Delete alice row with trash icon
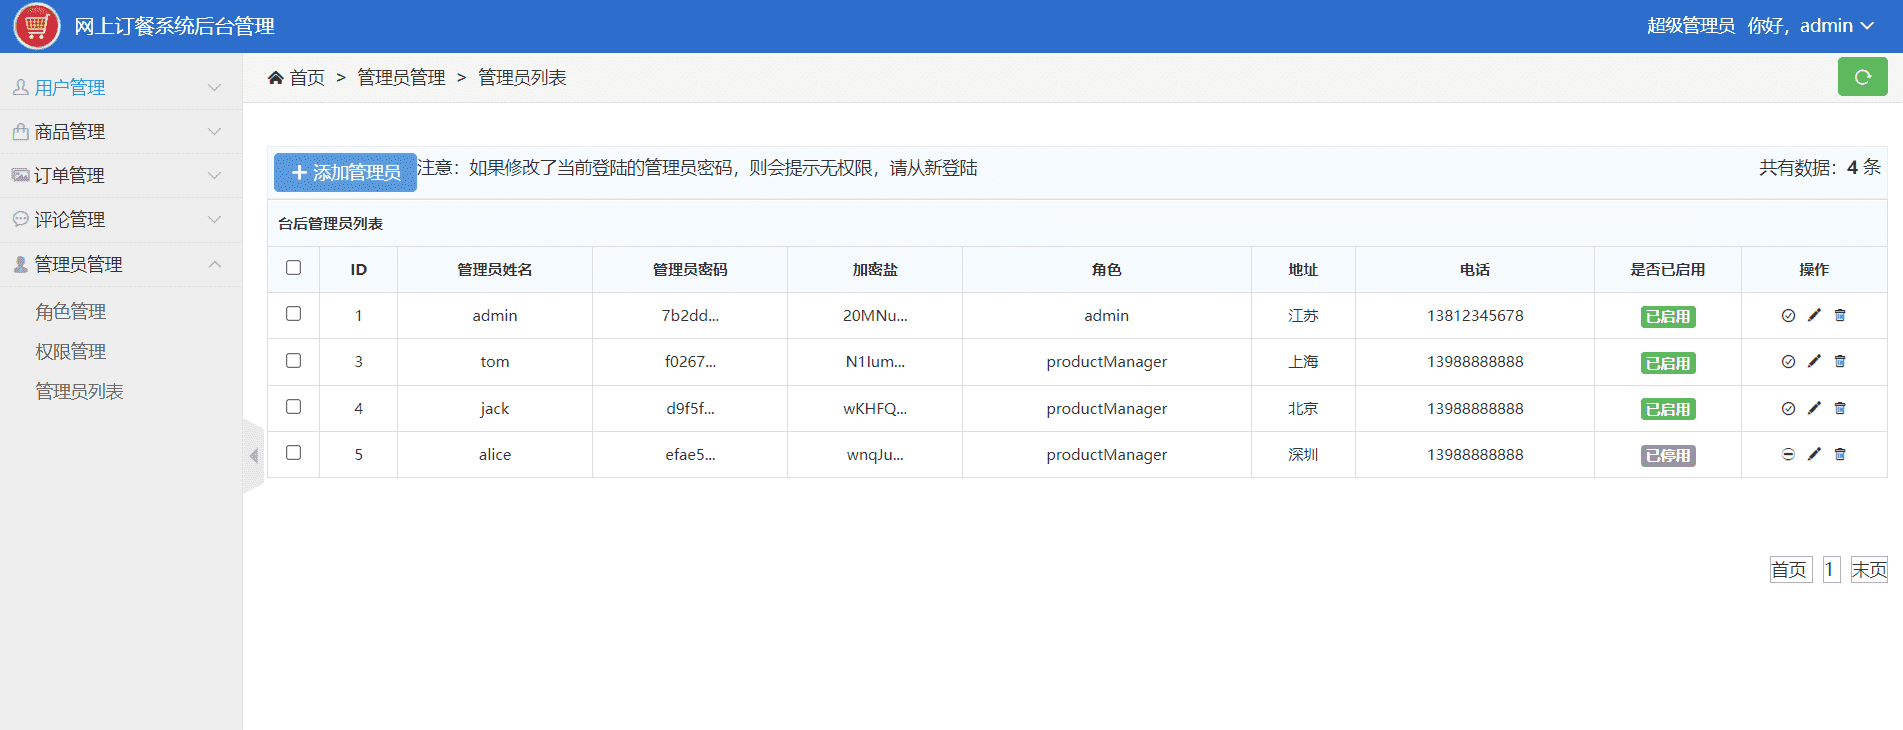Image resolution: width=1903 pixels, height=730 pixels. point(1840,454)
